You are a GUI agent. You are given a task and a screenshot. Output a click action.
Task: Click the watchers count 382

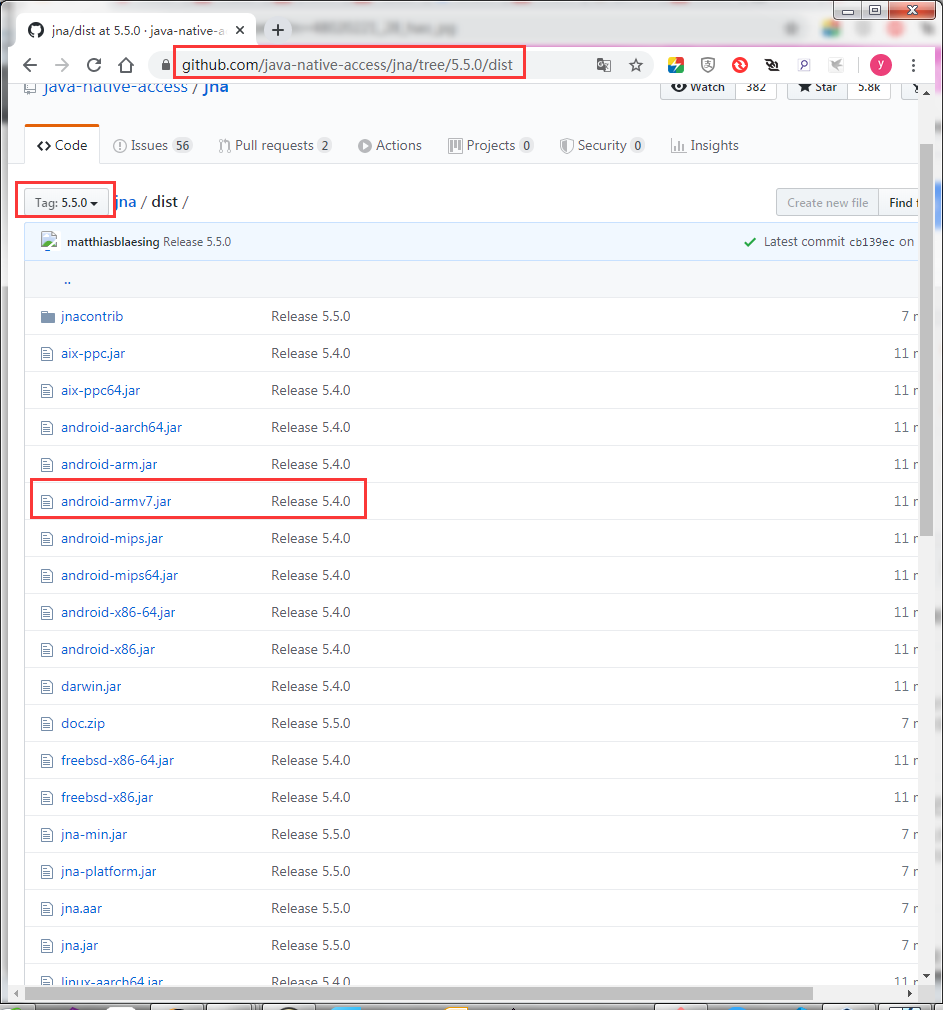756,88
